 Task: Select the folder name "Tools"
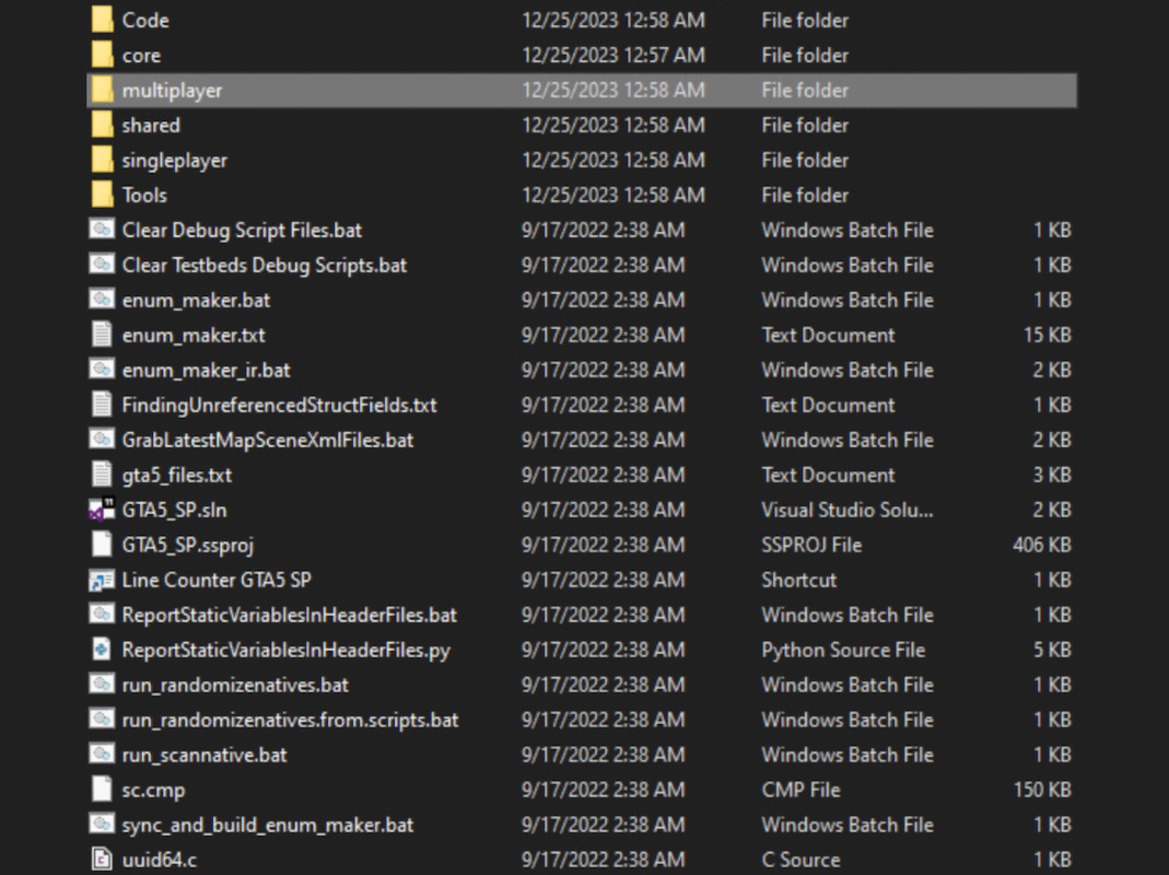pos(145,195)
